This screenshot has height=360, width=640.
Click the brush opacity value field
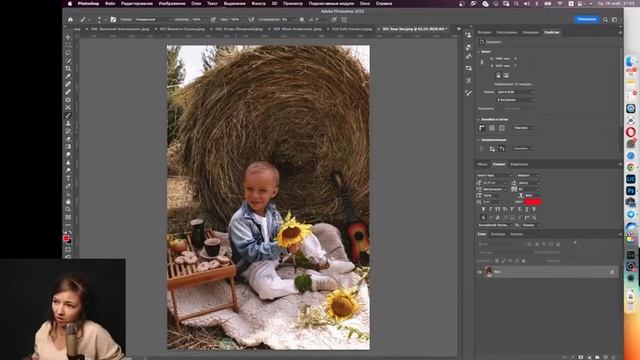(197, 20)
